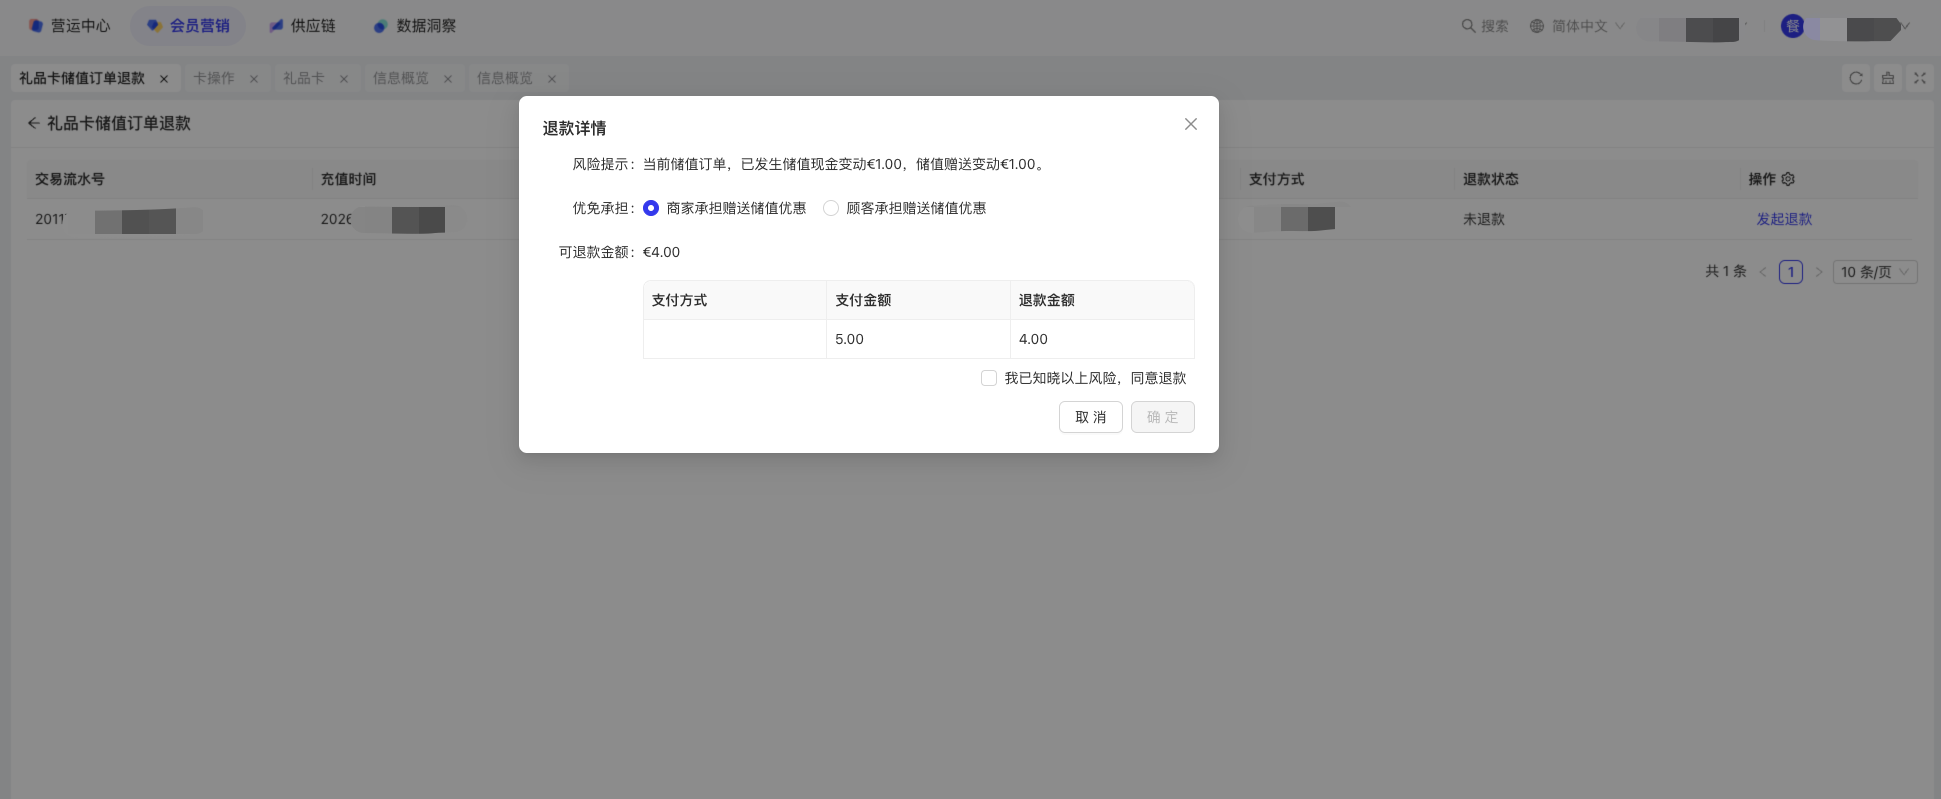
Task: Switch to the 礼品卡 tab
Action: pos(303,78)
